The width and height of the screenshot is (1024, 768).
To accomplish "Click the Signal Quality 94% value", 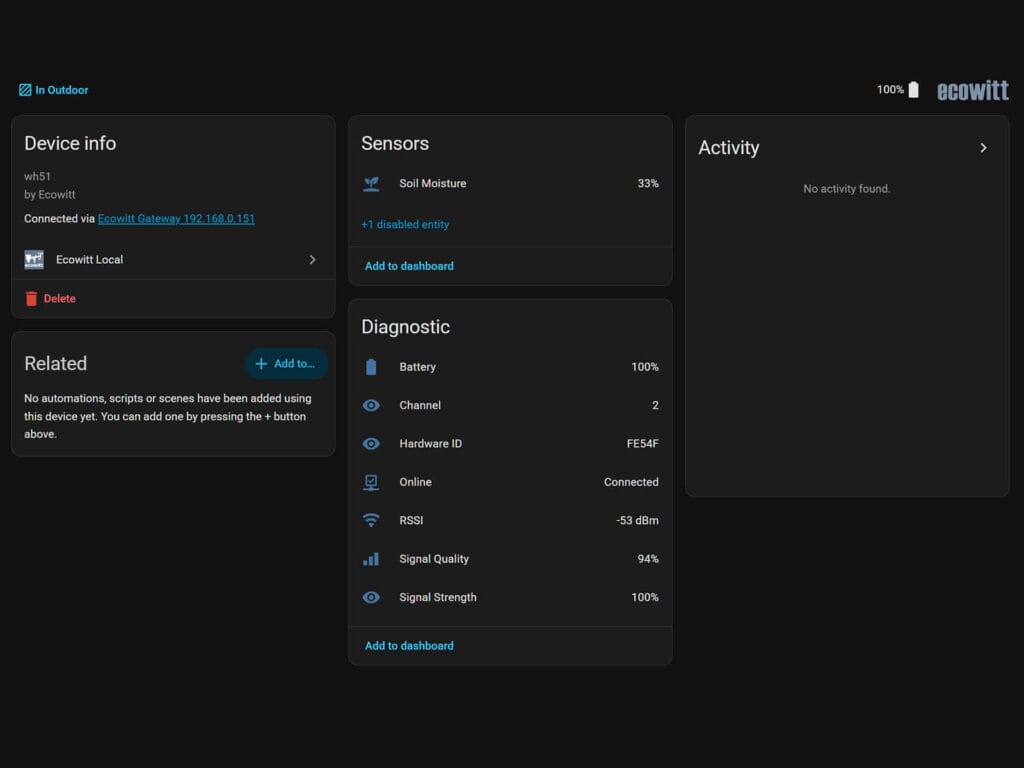I will (x=648, y=559).
